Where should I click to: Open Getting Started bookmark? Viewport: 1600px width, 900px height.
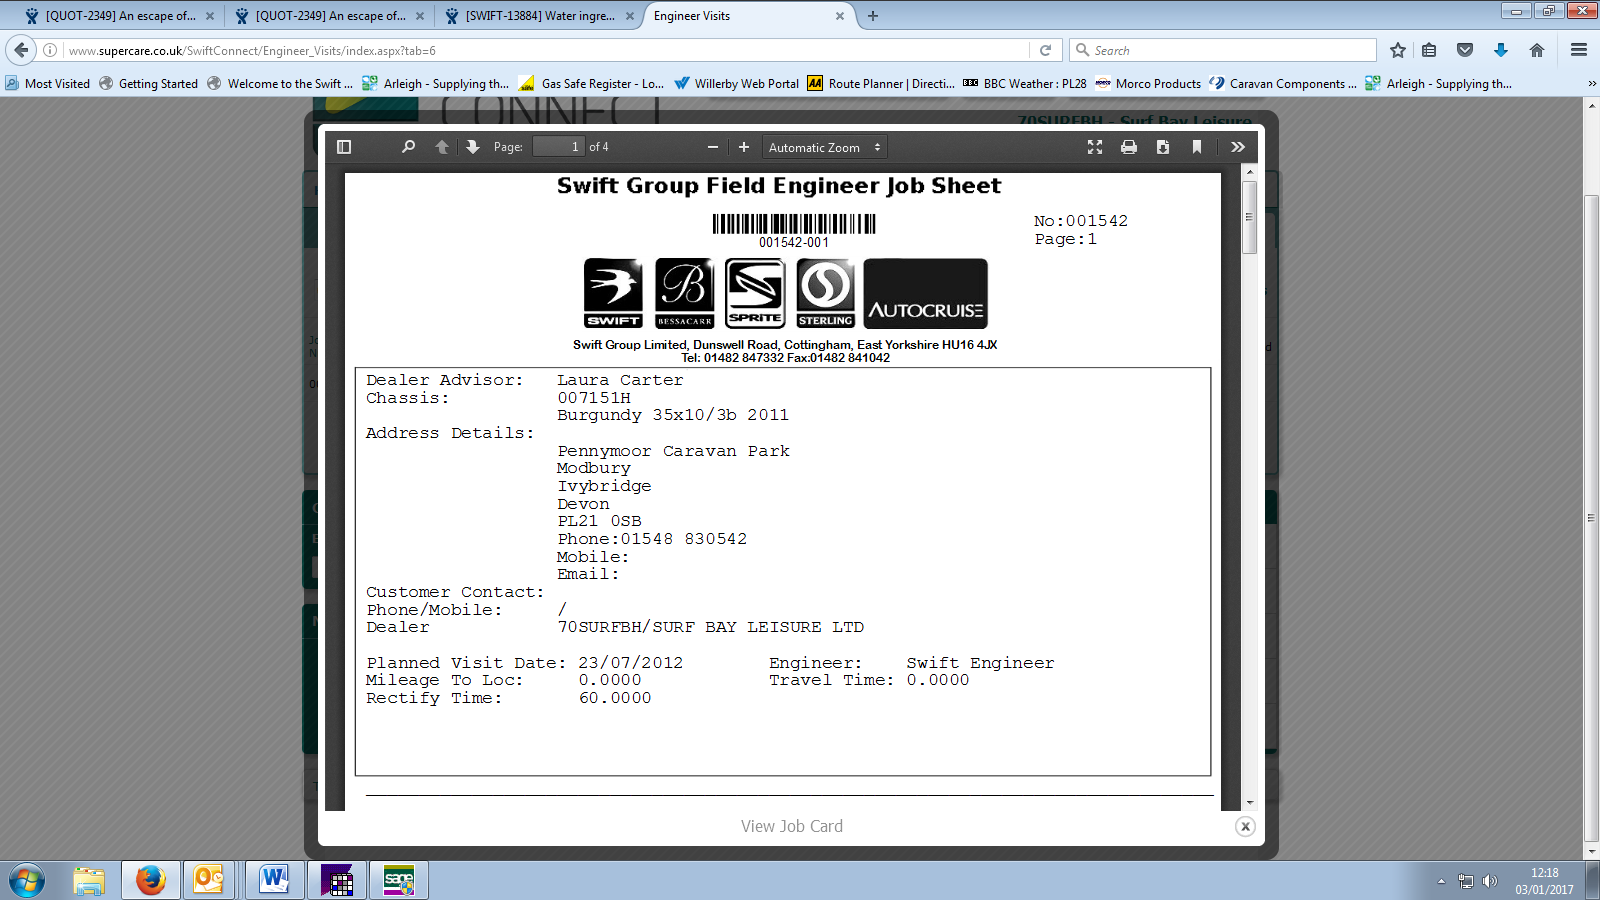pos(149,84)
